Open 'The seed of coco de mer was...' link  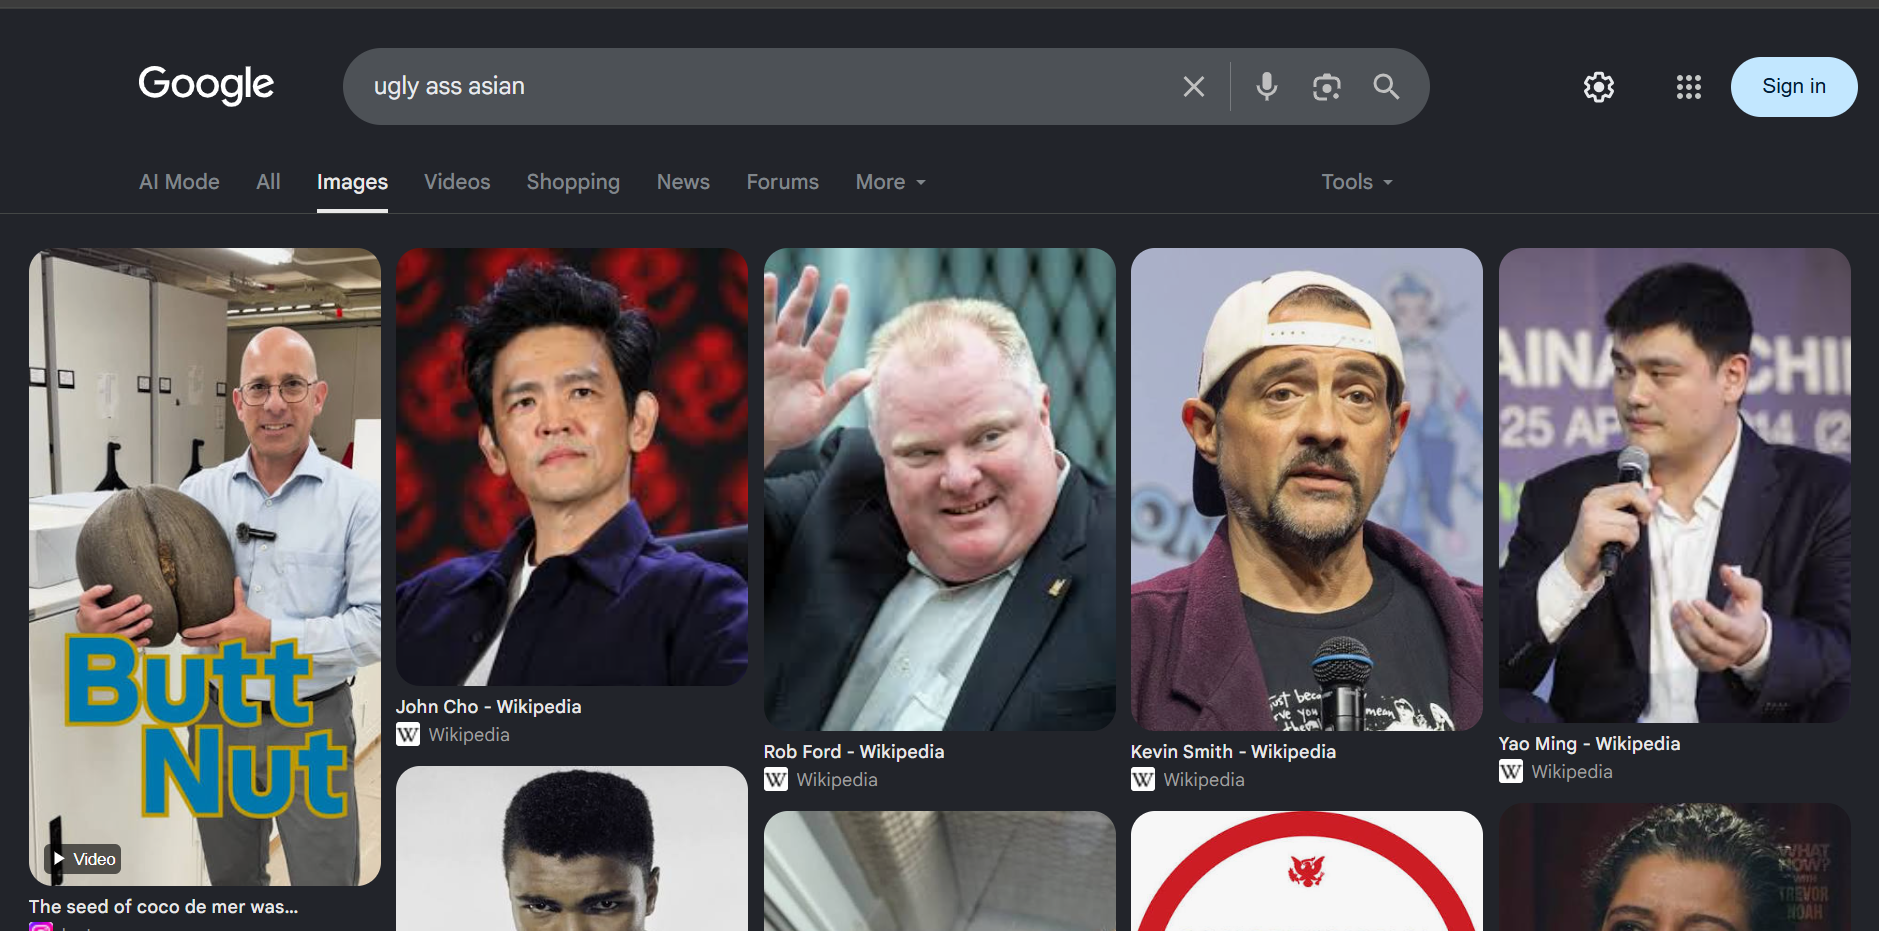click(x=163, y=907)
